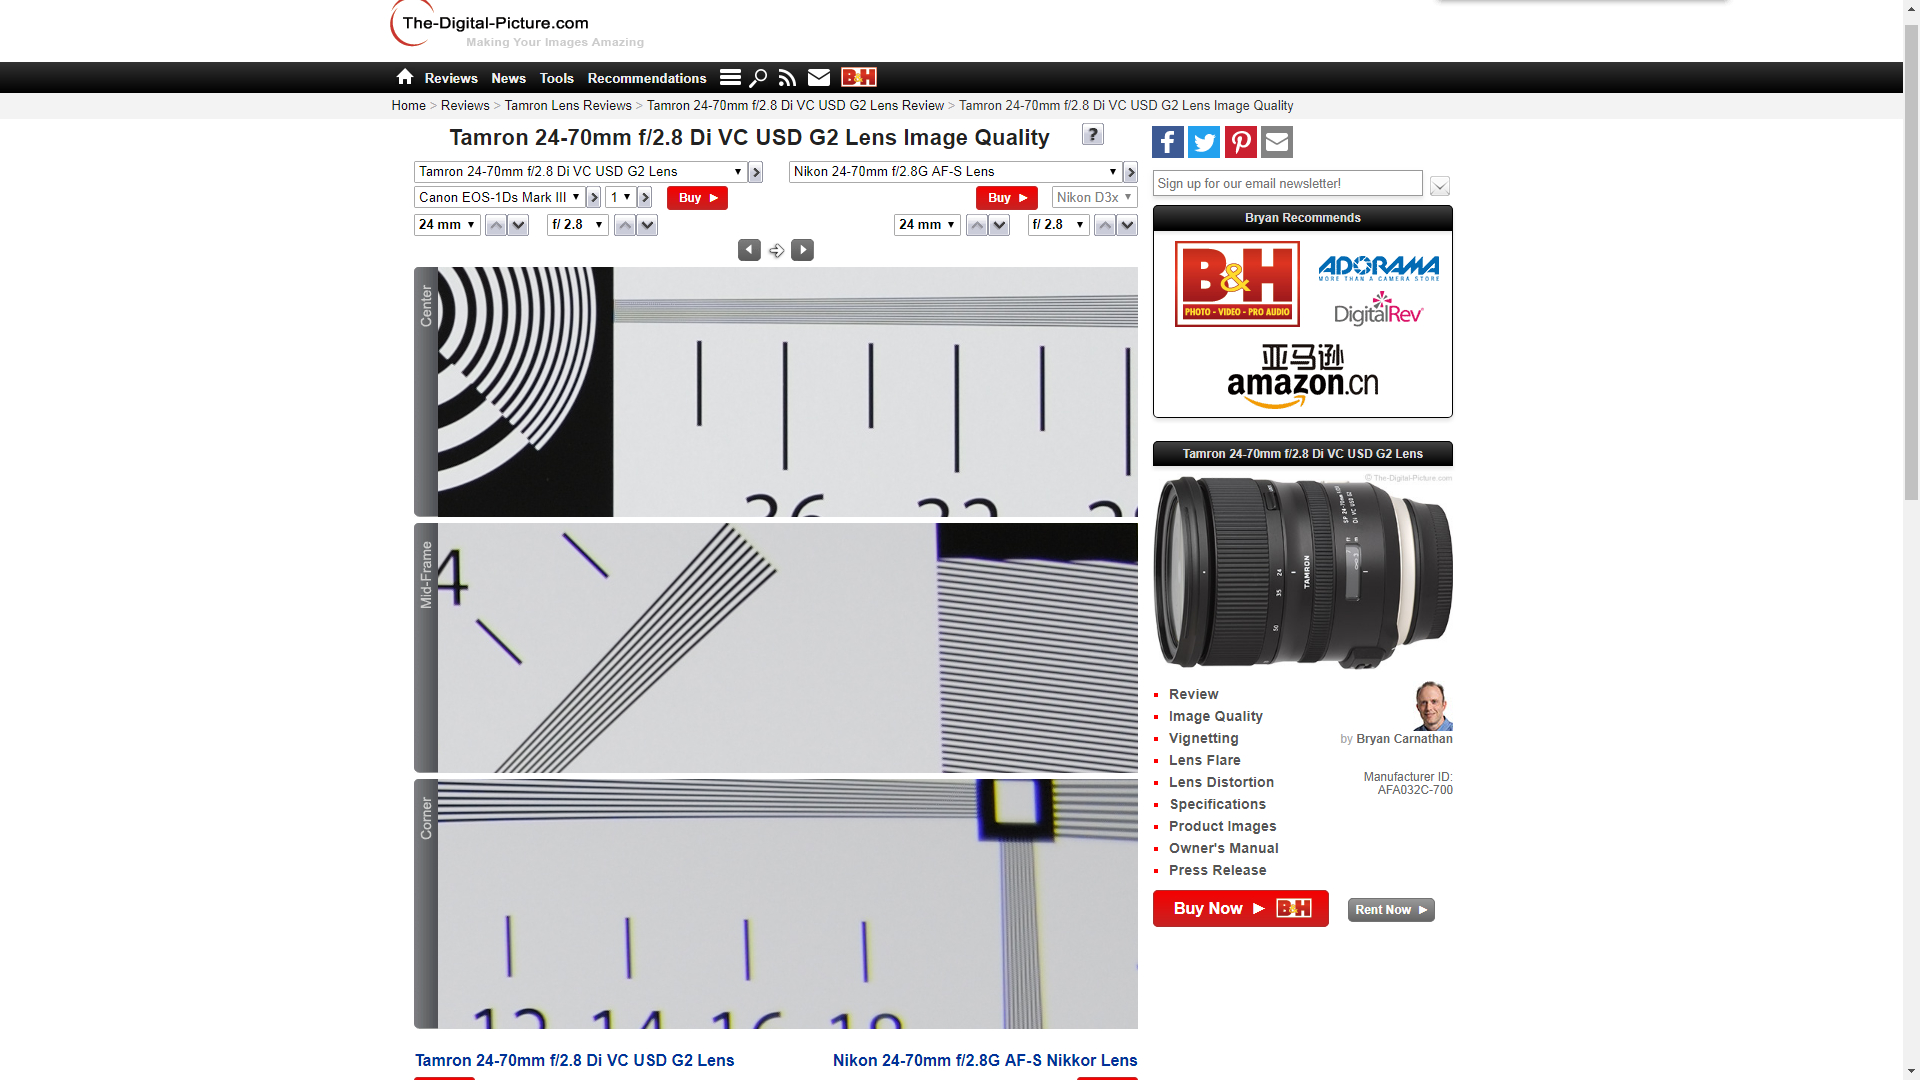Open left lens f/2.8 aperture dropdown

[x=578, y=225]
